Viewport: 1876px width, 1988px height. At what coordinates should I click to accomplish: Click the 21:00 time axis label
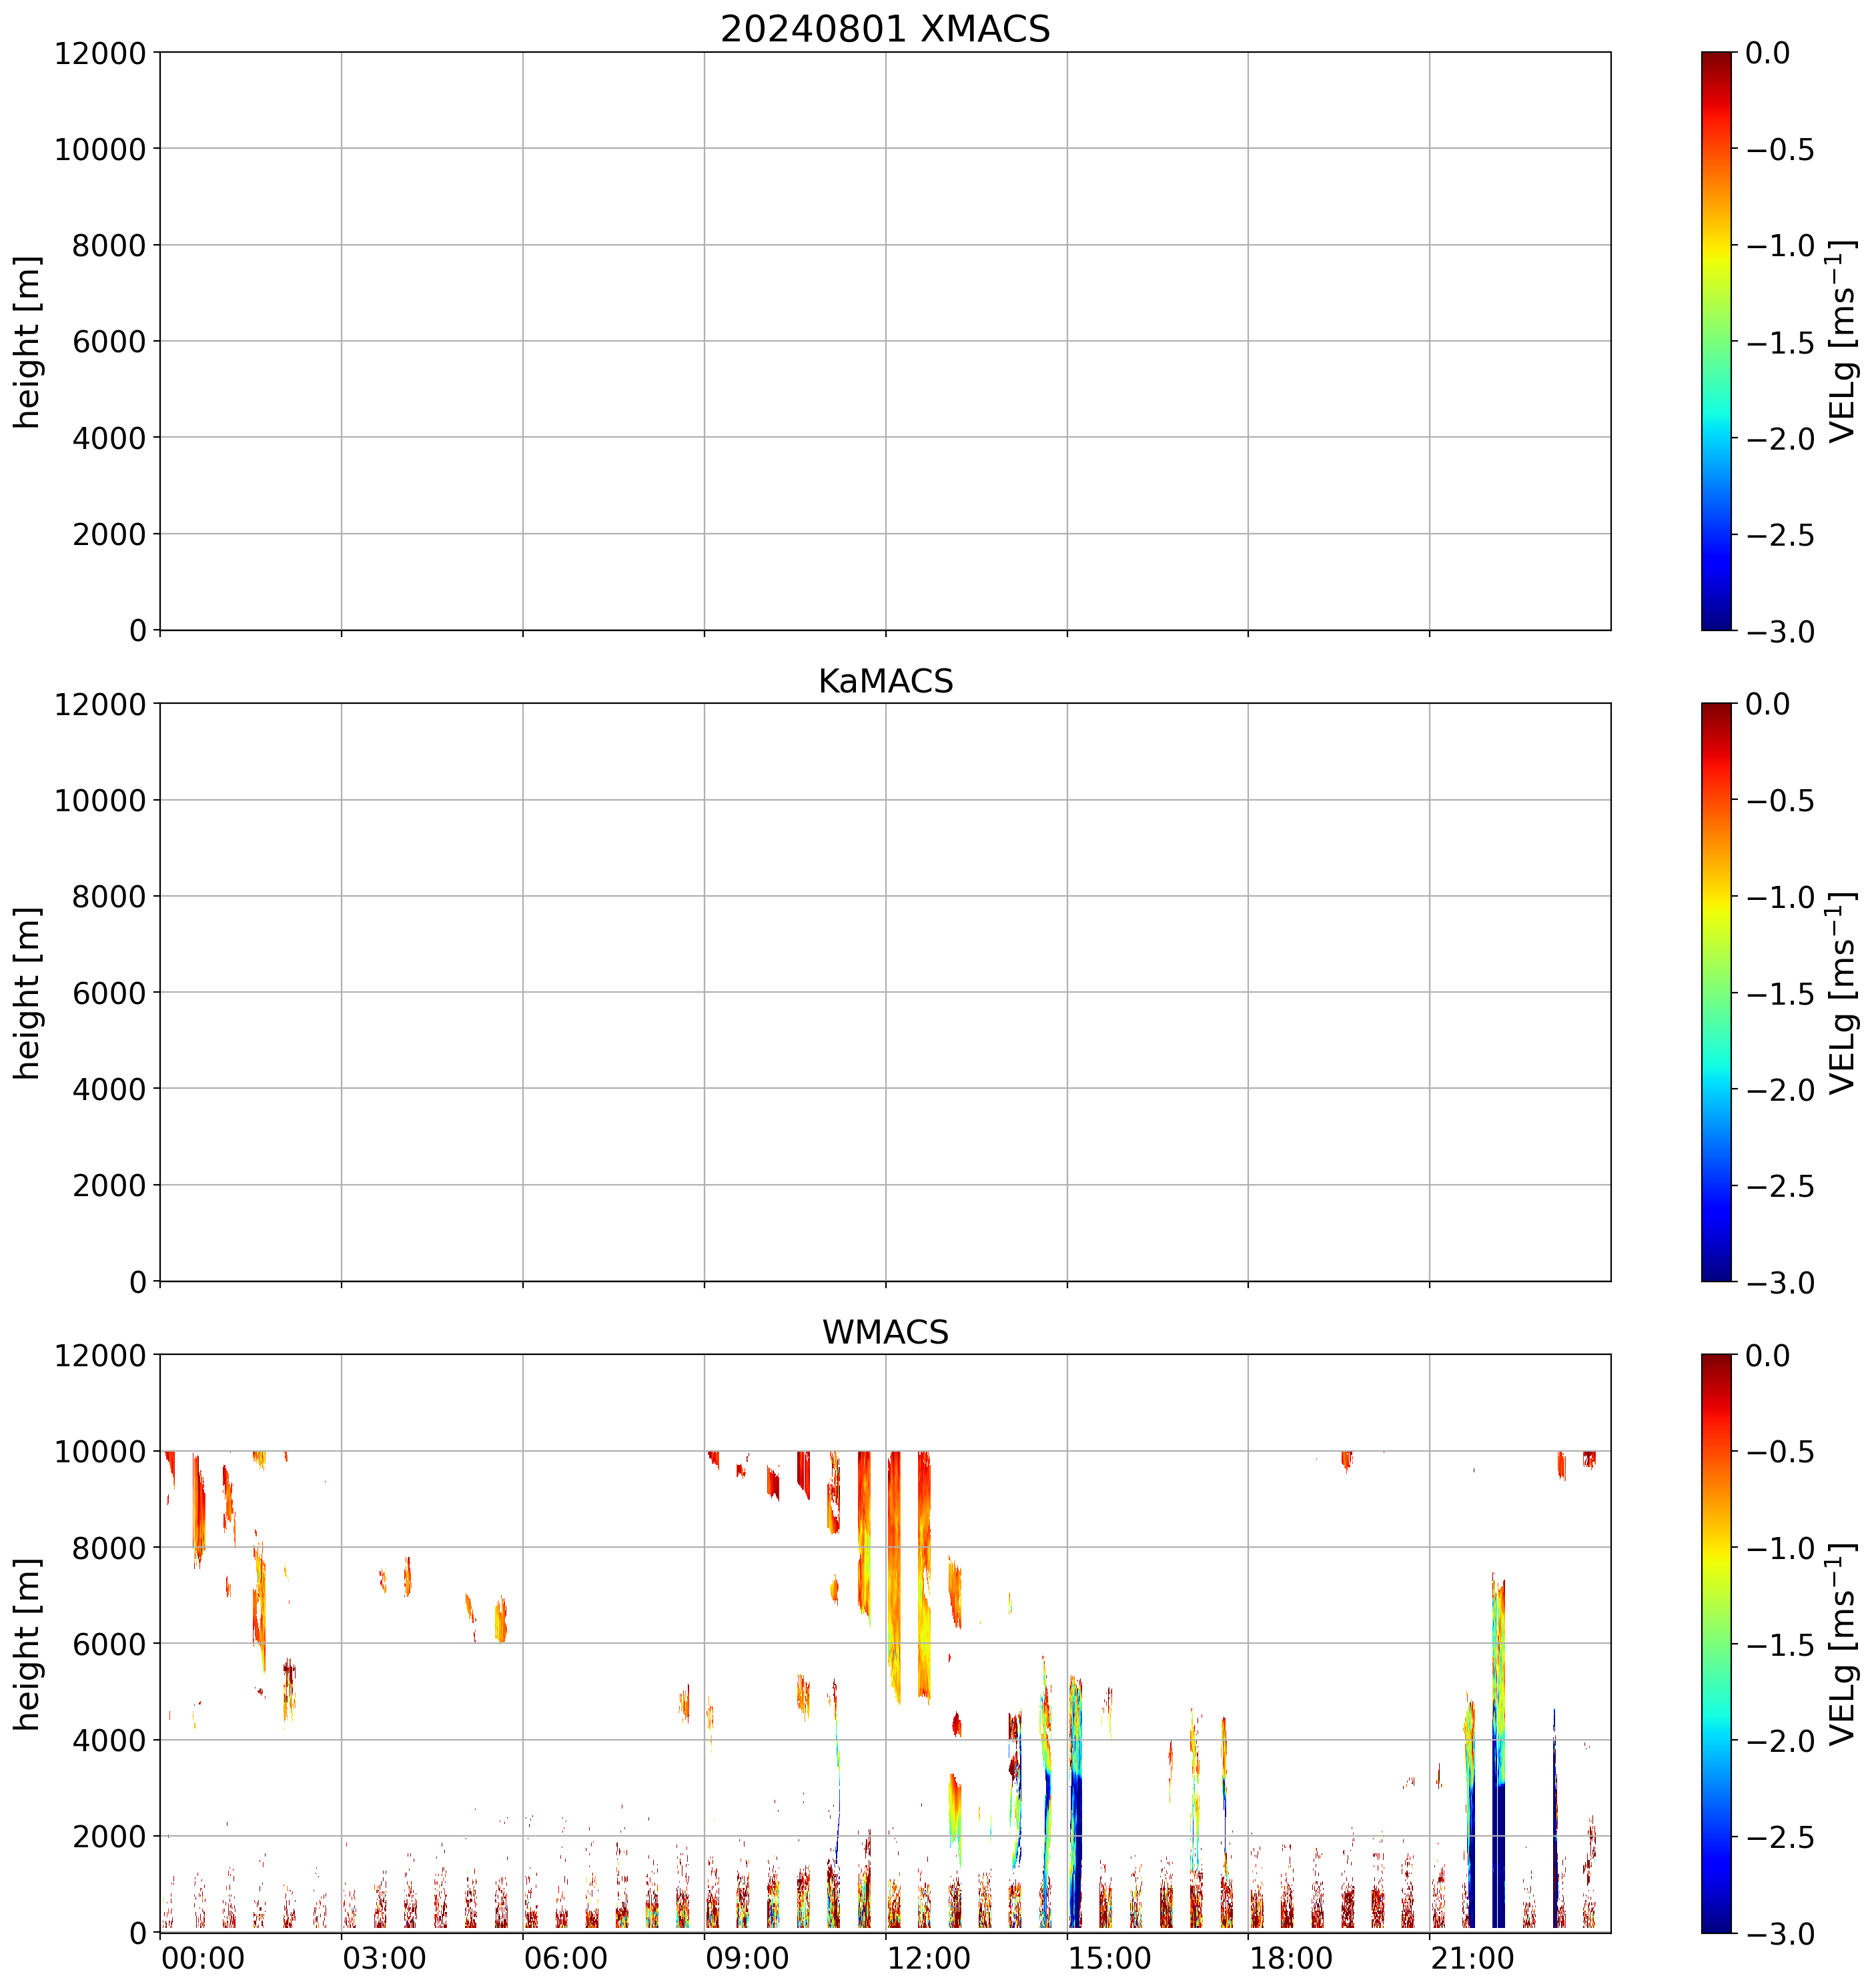[x=1473, y=1958]
